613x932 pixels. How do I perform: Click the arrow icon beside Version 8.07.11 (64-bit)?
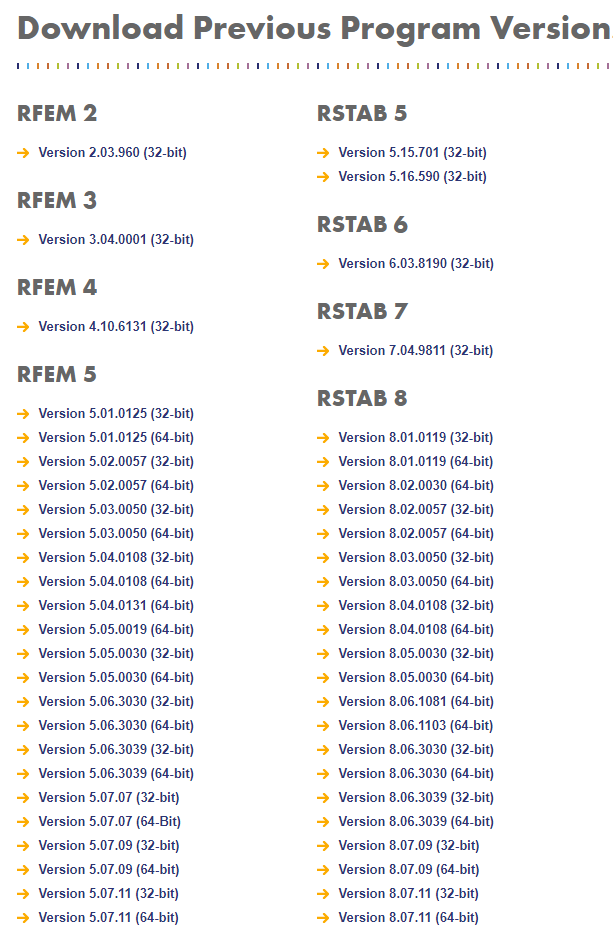322,917
